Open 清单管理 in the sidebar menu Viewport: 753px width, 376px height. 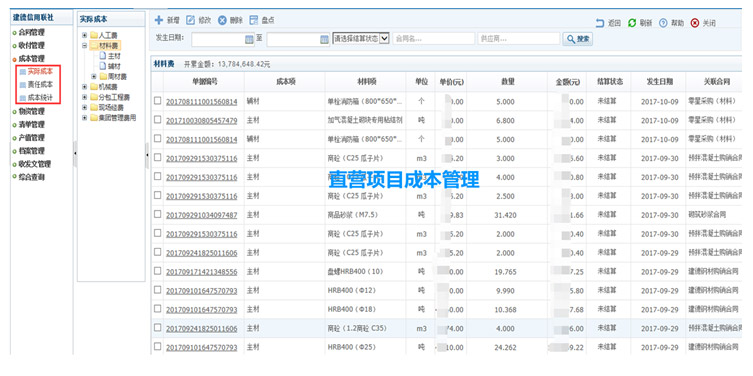31,124
